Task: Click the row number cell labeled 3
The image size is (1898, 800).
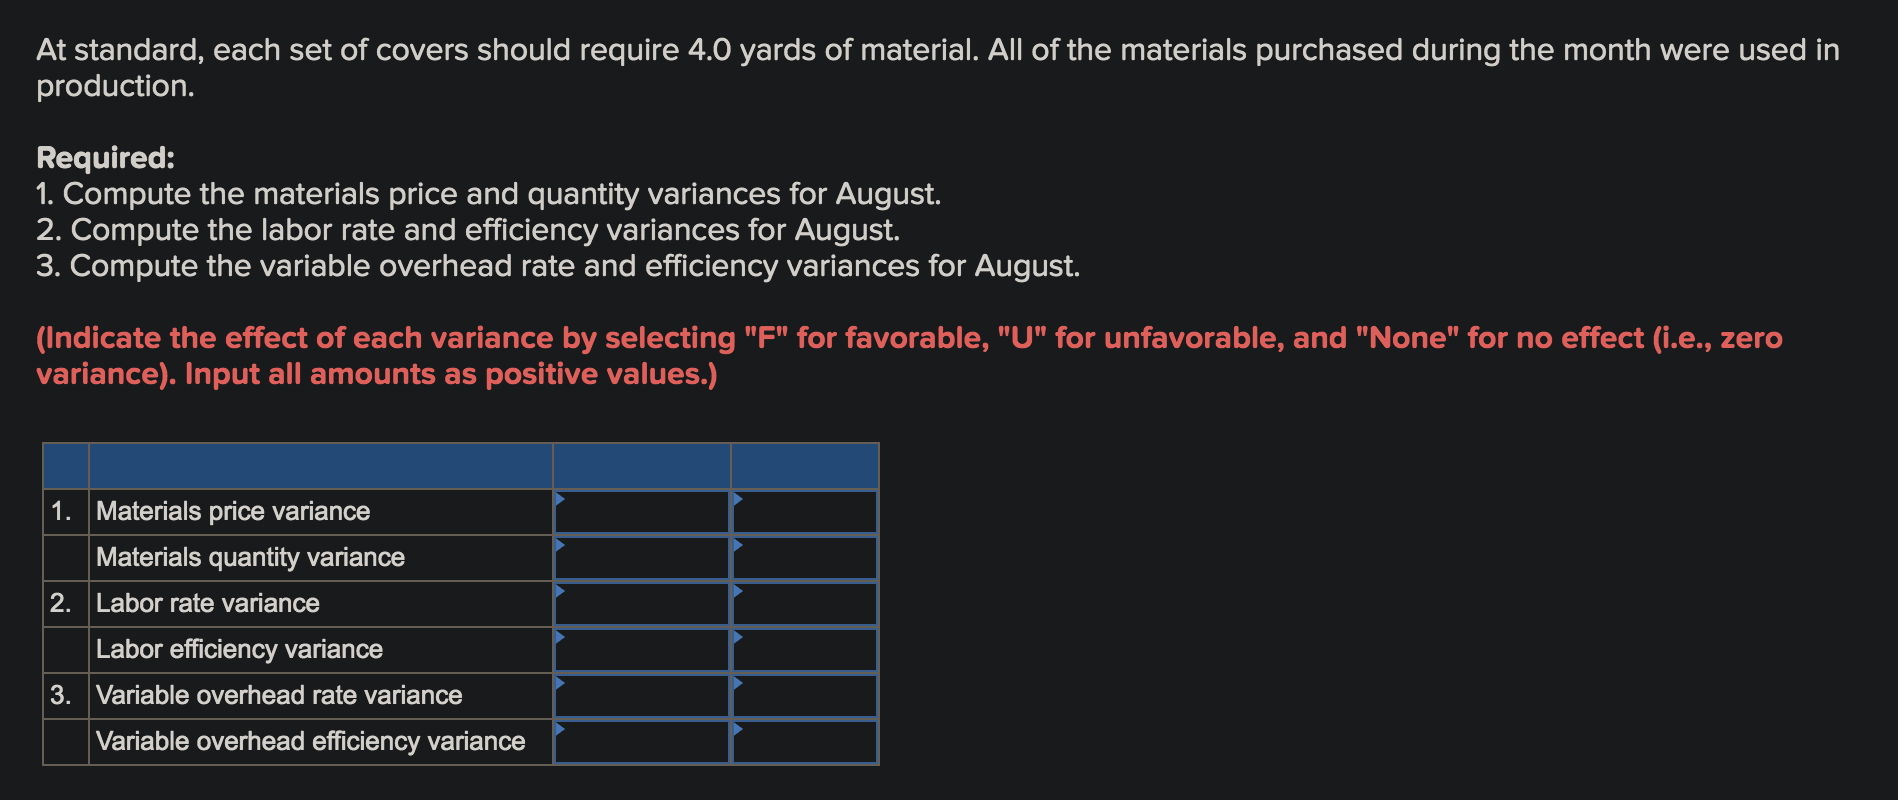Action: point(65,695)
